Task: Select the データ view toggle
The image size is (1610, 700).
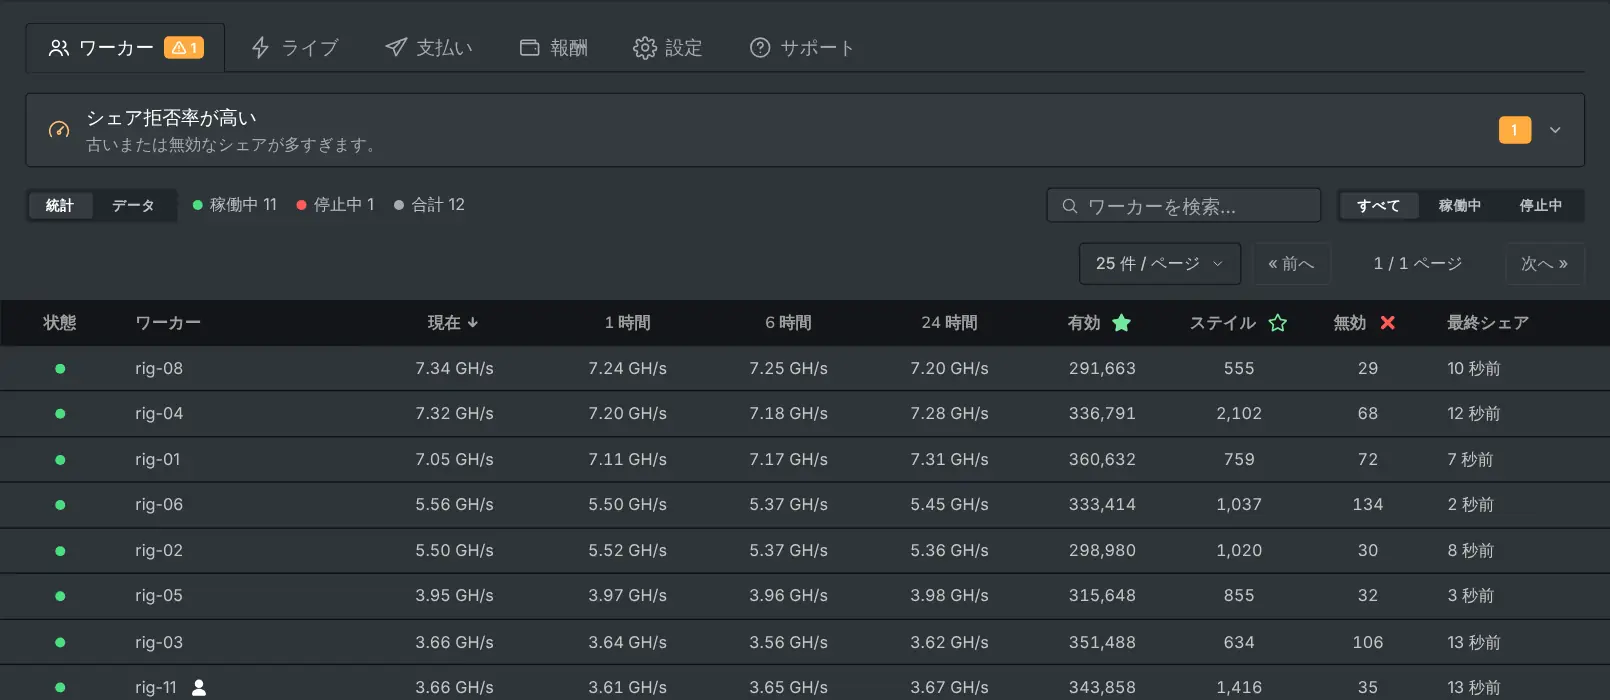Action: click(133, 205)
